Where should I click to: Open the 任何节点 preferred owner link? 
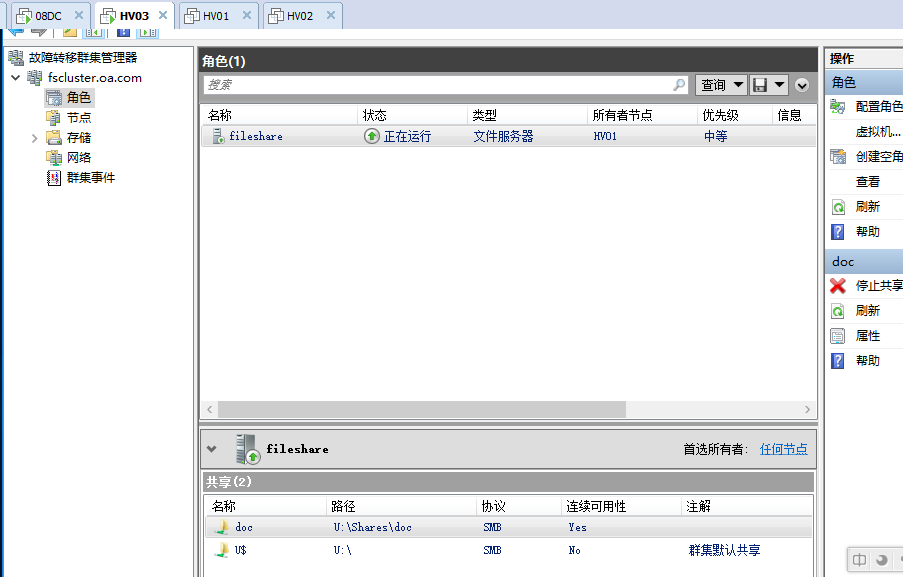tap(783, 449)
